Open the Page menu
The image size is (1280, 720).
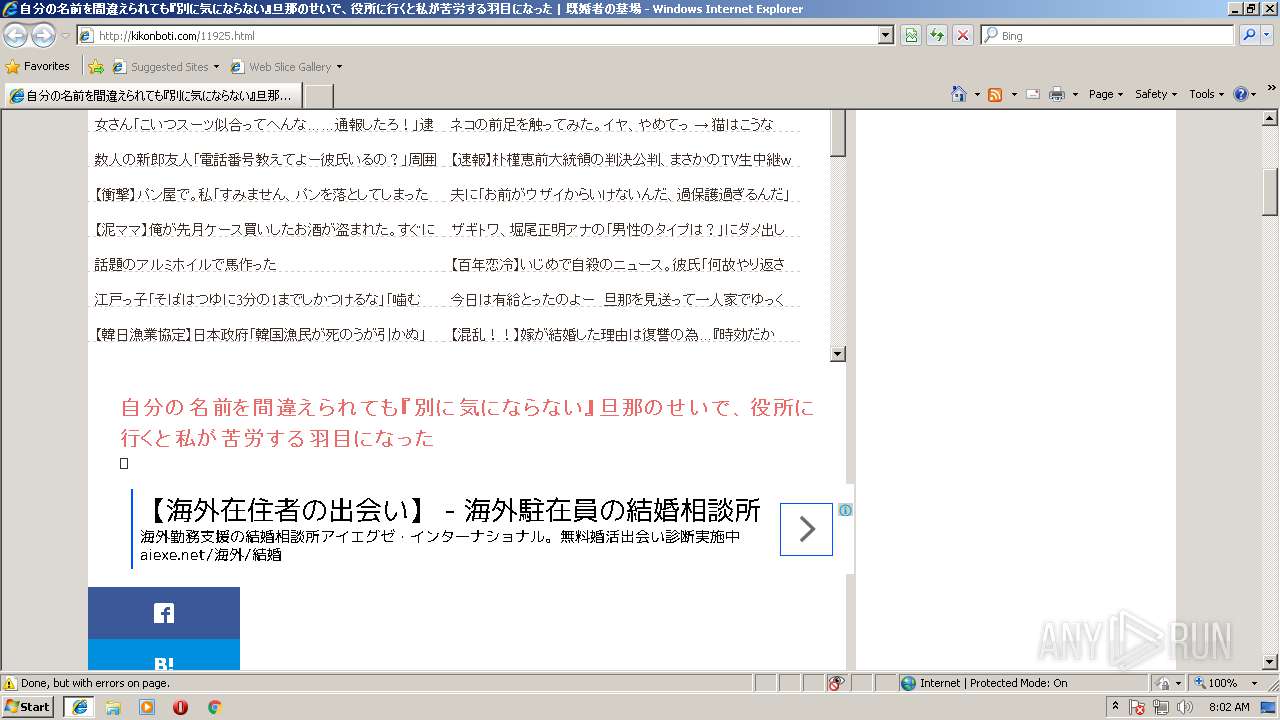(1105, 94)
